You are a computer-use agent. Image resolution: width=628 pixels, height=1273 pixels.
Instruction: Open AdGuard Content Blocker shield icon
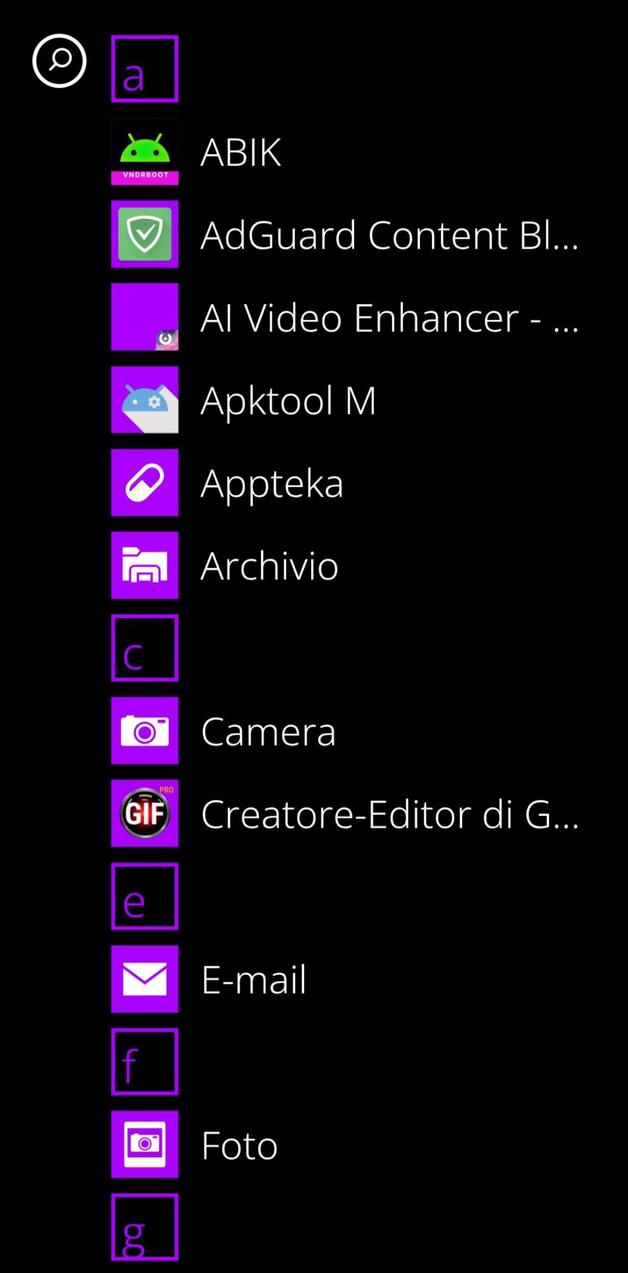pyautogui.click(x=144, y=234)
